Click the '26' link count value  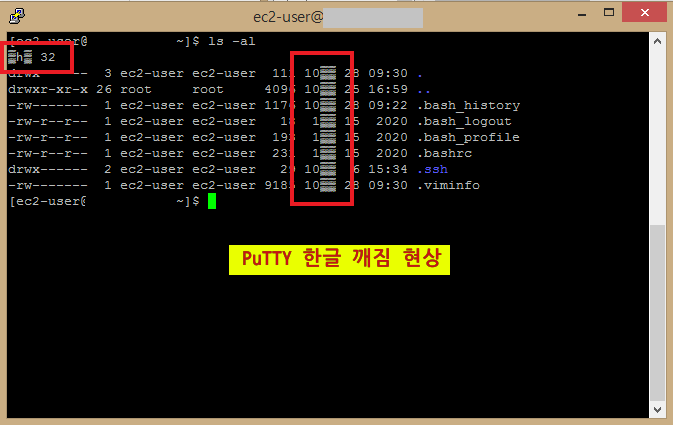click(x=104, y=89)
